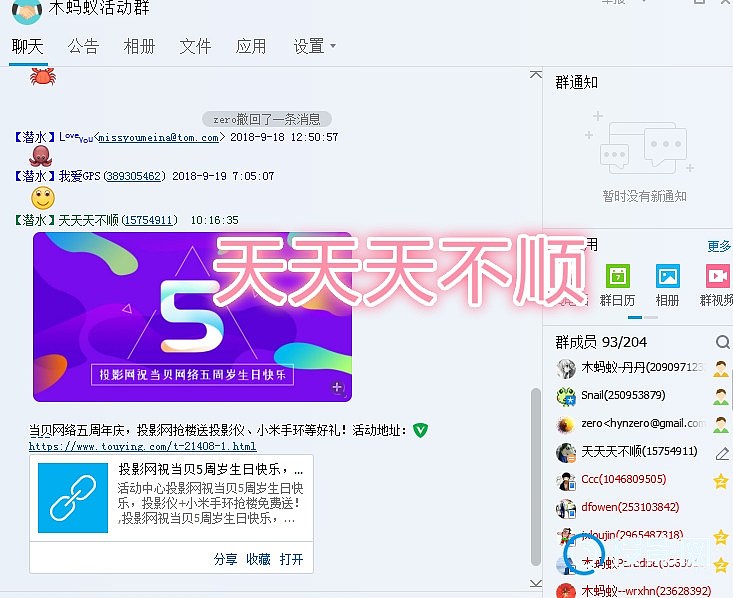Click the chat vertical scrollbar thumb
The width and height of the screenshot is (733, 598).
tap(536, 476)
